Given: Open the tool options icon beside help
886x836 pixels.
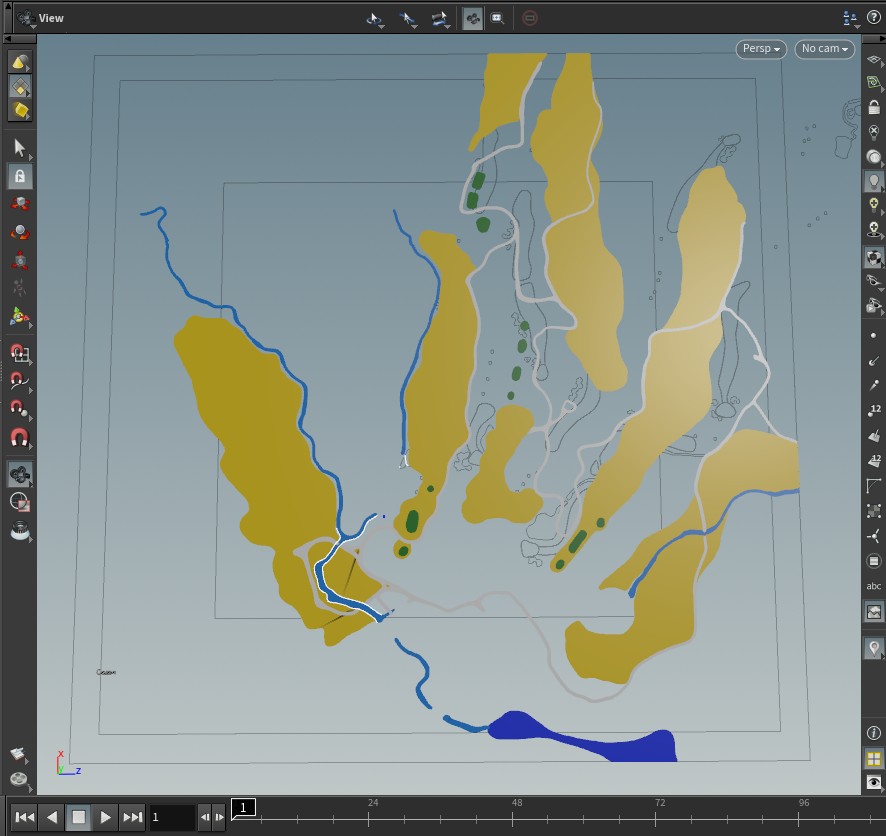Looking at the screenshot, I should pyautogui.click(x=850, y=19).
